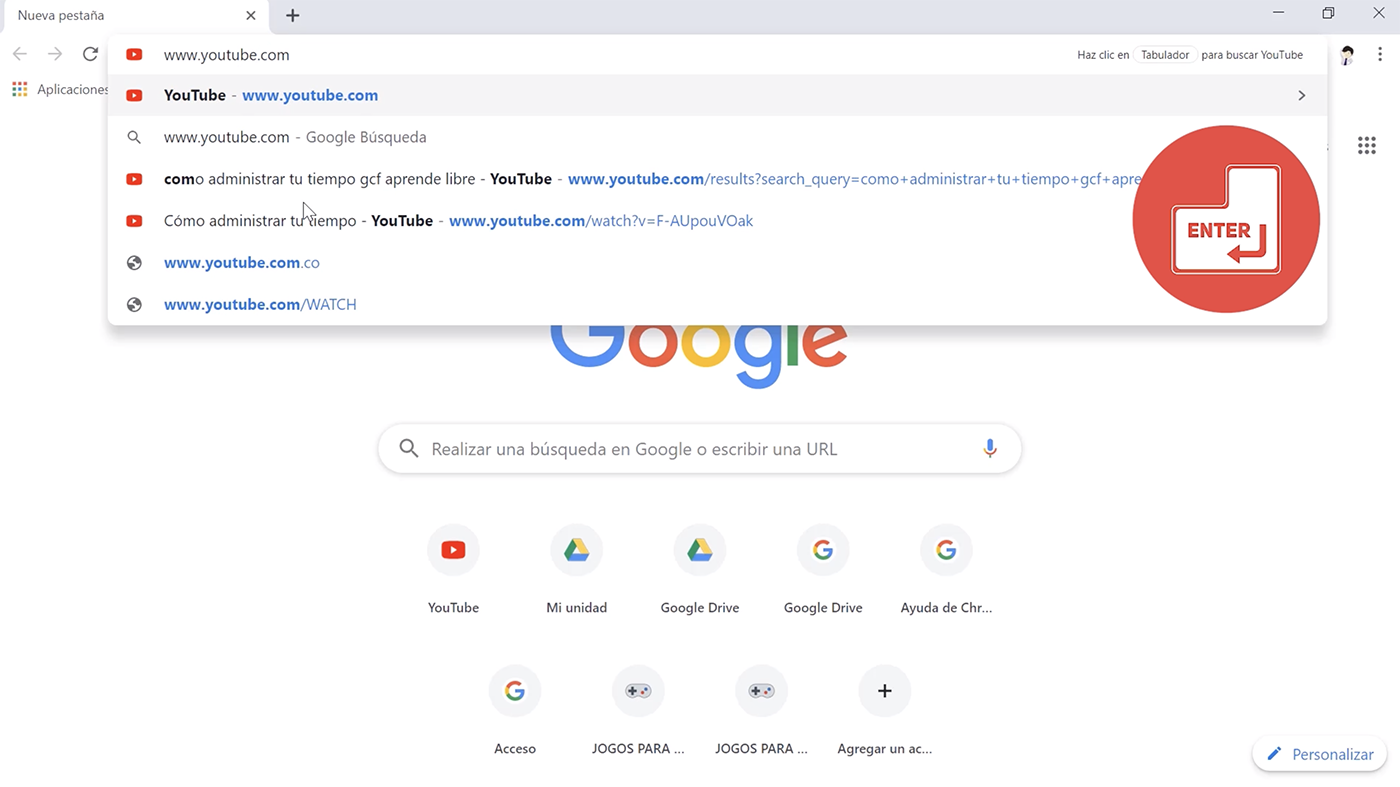Open the first Google Drive shortcut icon
Viewport: 1400px width, 787px height.
[700, 550]
